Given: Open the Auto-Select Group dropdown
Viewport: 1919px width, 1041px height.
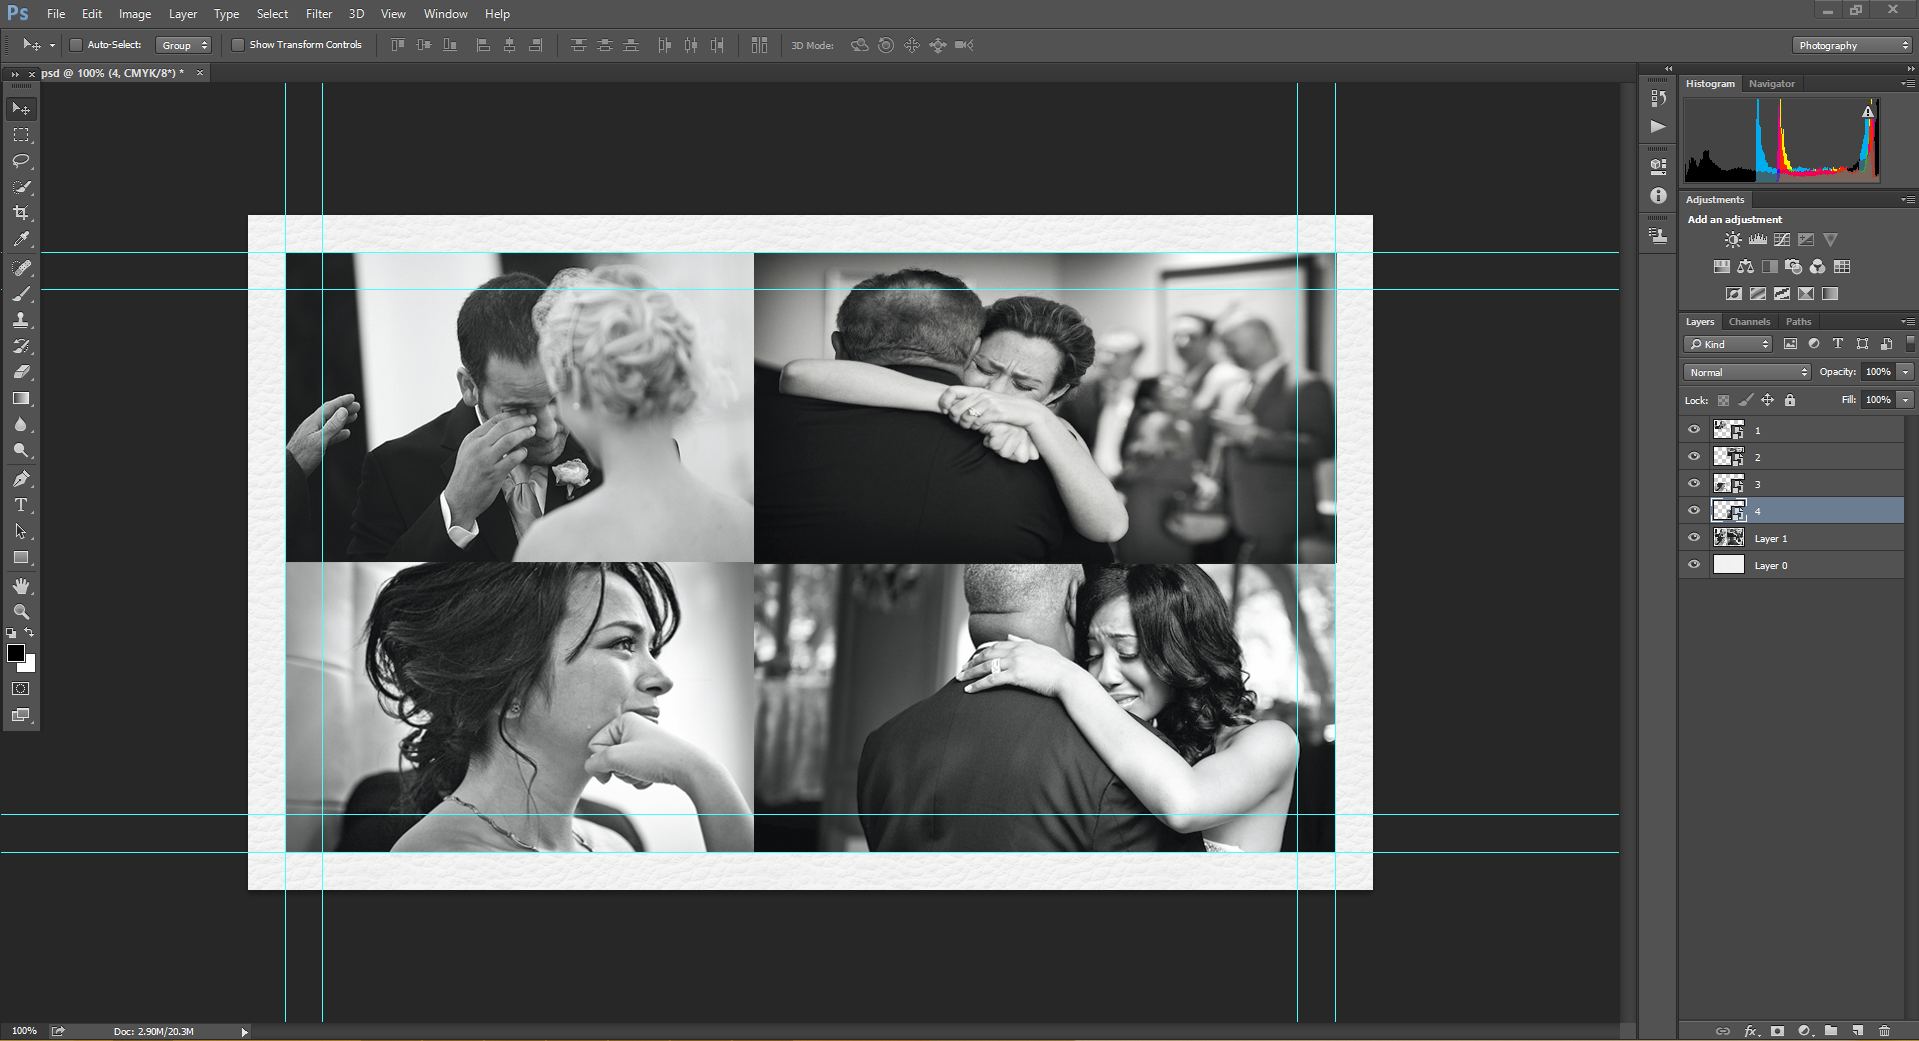Looking at the screenshot, I should (x=184, y=45).
